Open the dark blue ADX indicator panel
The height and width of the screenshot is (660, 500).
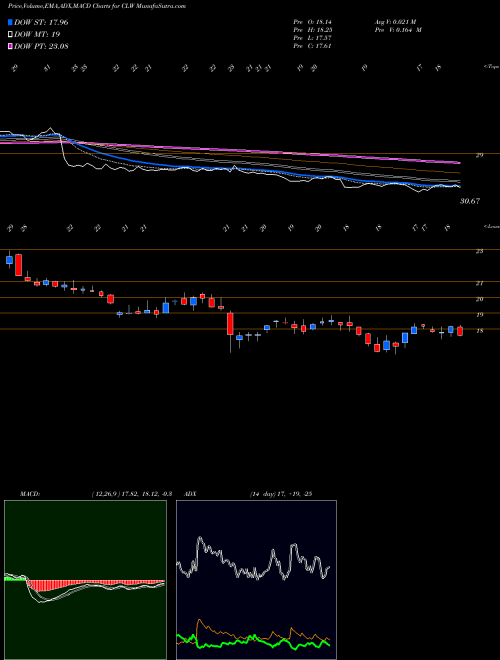pos(256,580)
